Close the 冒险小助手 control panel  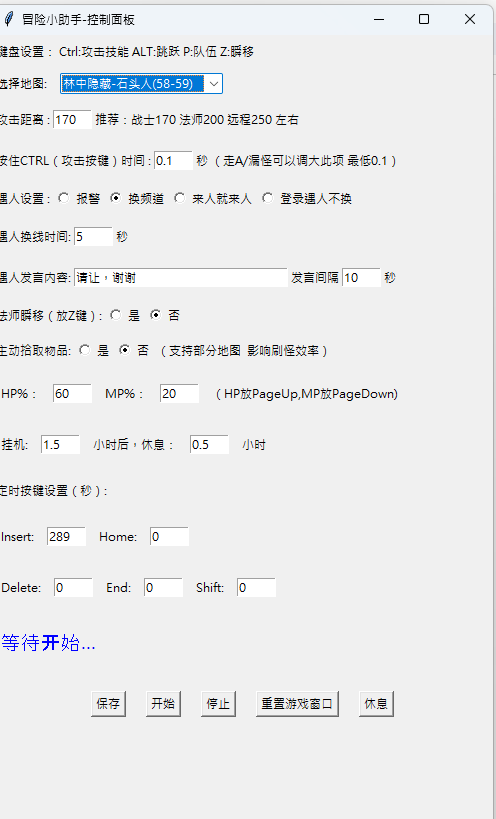469,19
